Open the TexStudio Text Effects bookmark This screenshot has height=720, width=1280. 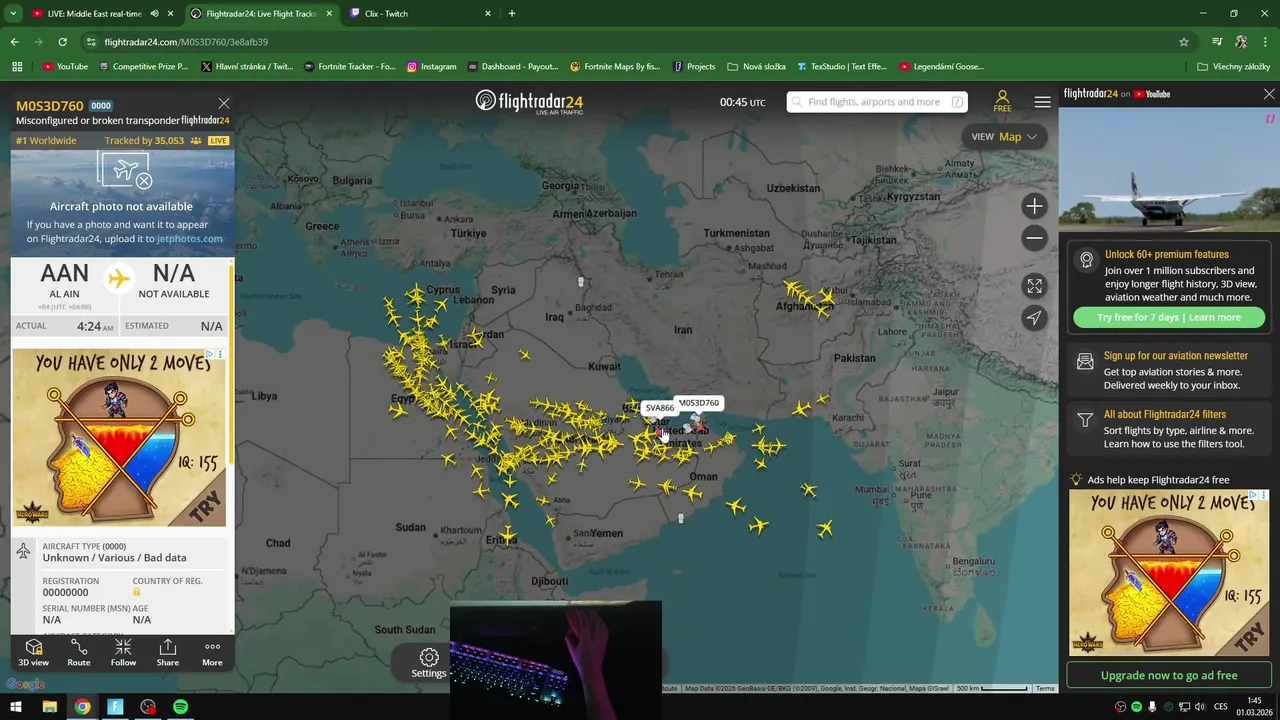click(841, 67)
